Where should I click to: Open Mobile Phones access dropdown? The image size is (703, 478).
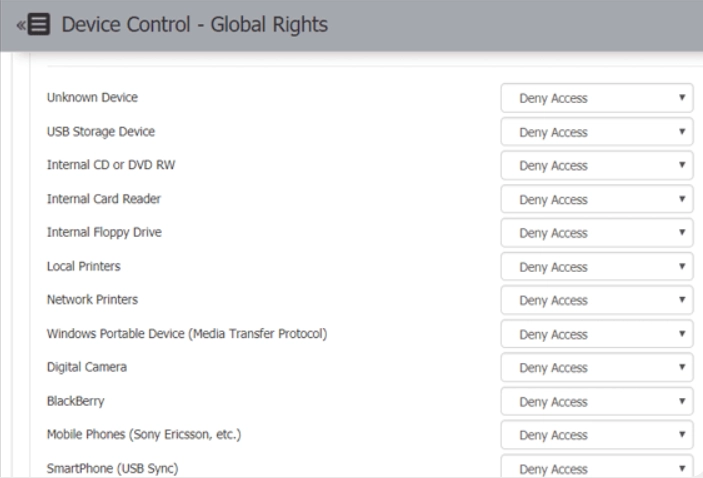(x=597, y=435)
